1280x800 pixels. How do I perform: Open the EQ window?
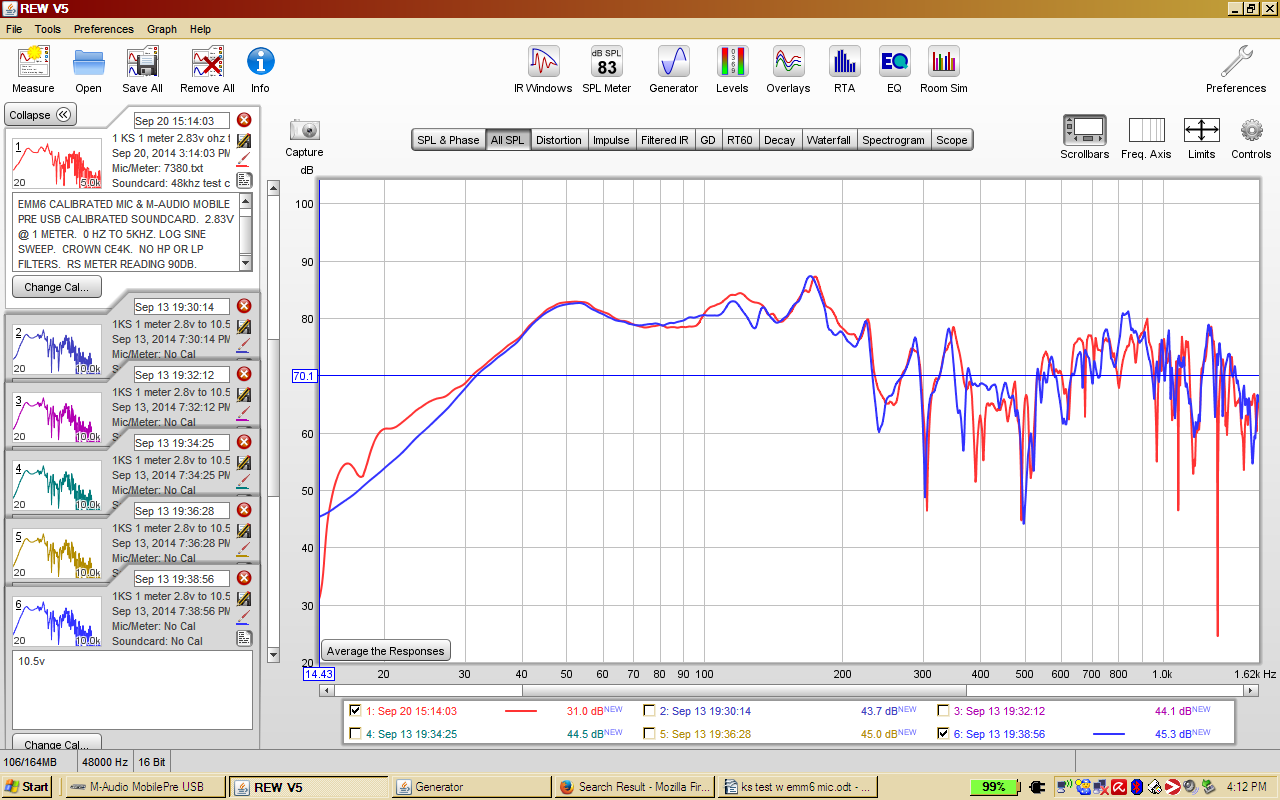(x=894, y=62)
